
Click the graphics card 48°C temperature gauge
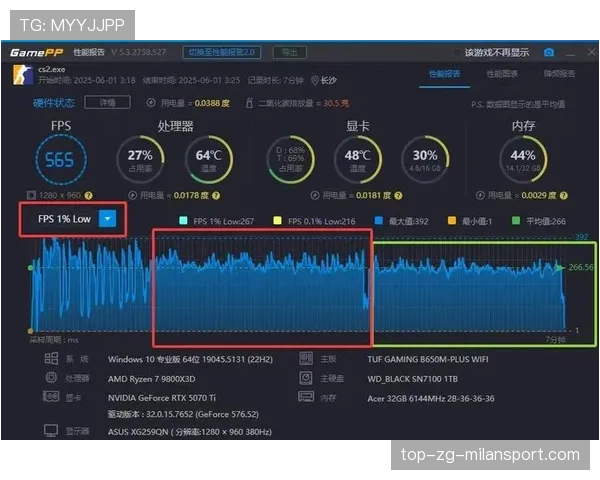[x=358, y=160]
